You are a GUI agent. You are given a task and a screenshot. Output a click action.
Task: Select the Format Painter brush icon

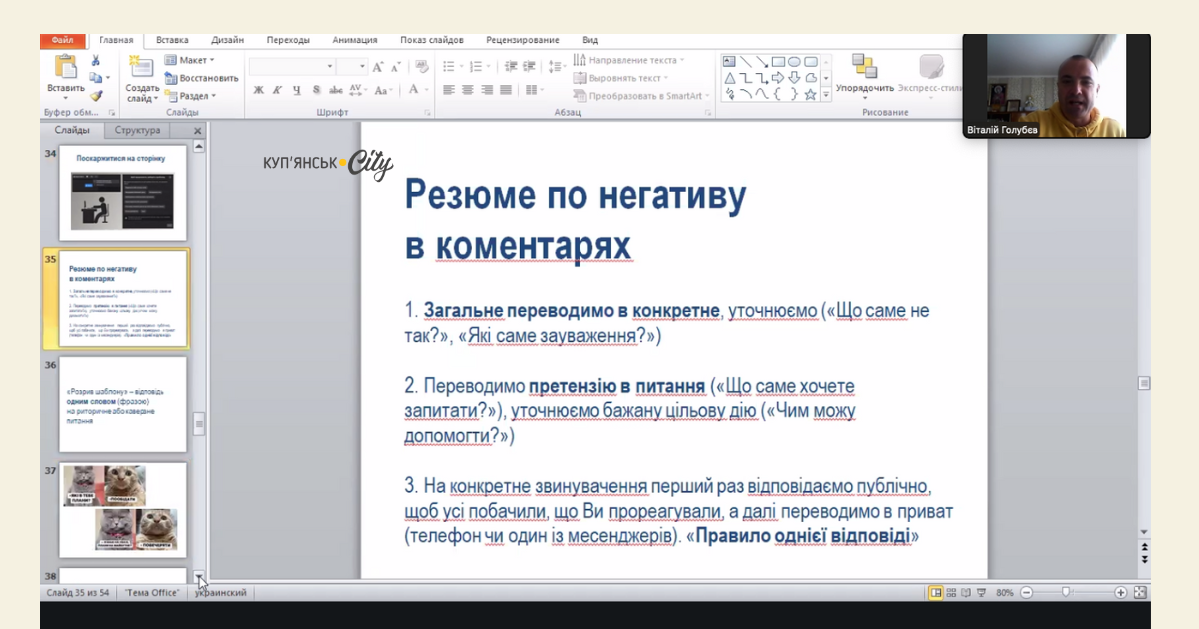pos(96,96)
